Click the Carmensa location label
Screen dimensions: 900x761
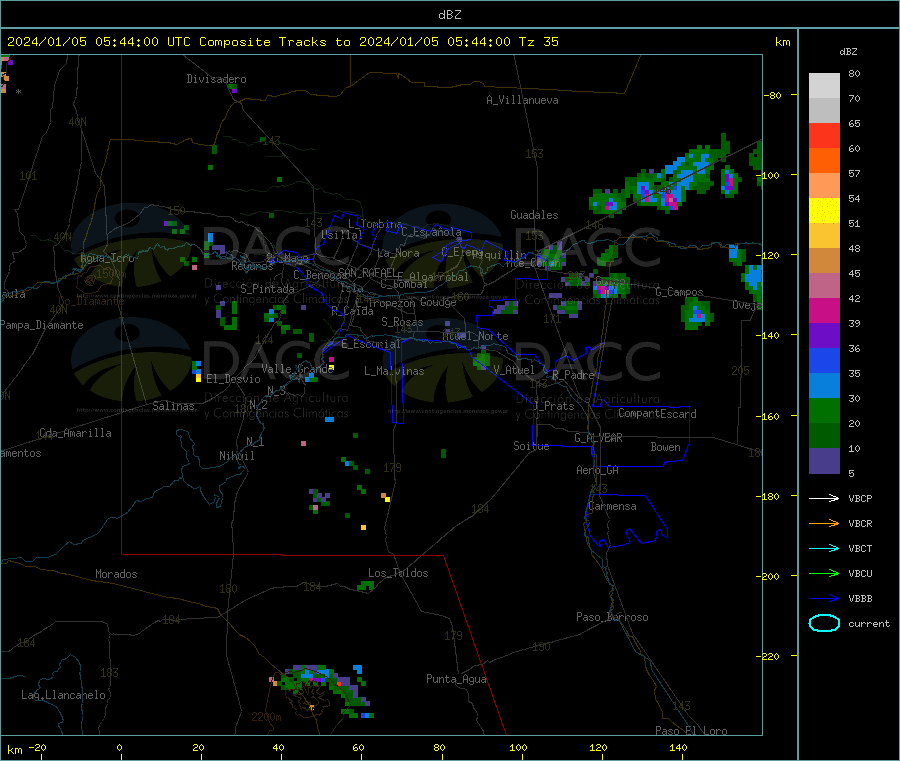click(612, 506)
